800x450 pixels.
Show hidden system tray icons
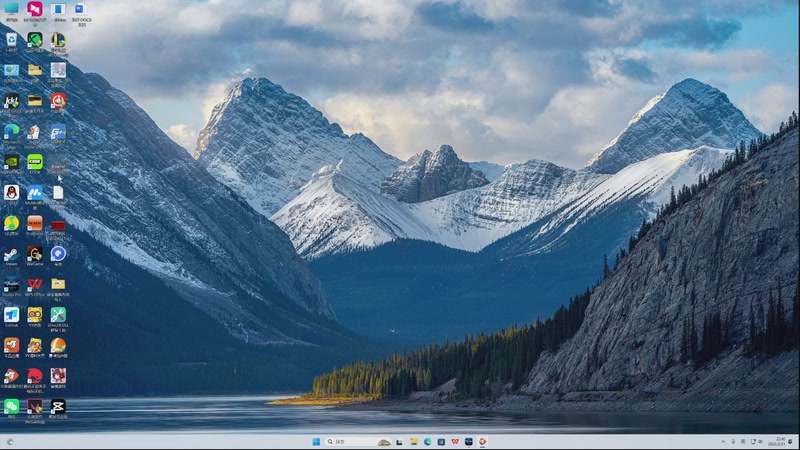coord(723,442)
